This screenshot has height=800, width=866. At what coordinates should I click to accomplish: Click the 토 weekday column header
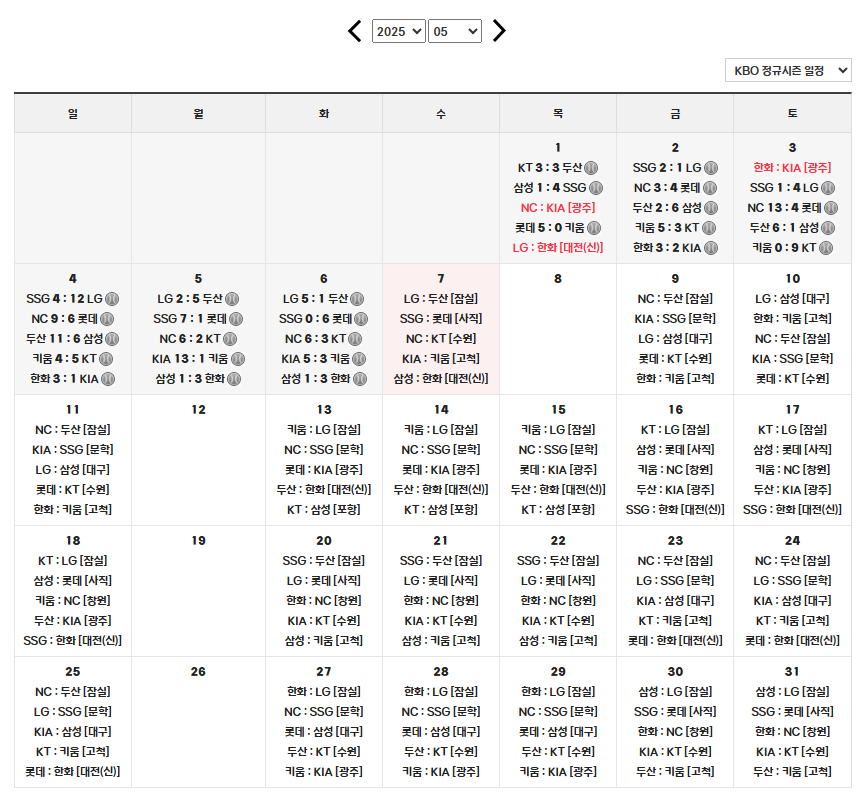[792, 113]
